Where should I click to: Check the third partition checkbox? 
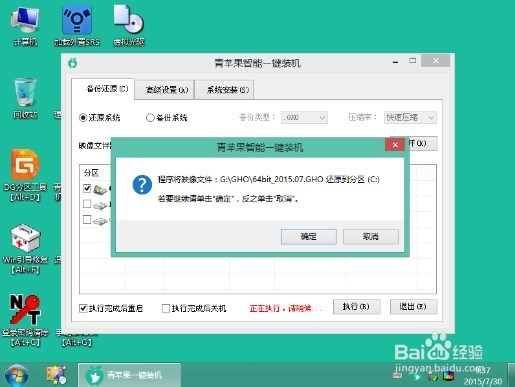(87, 219)
